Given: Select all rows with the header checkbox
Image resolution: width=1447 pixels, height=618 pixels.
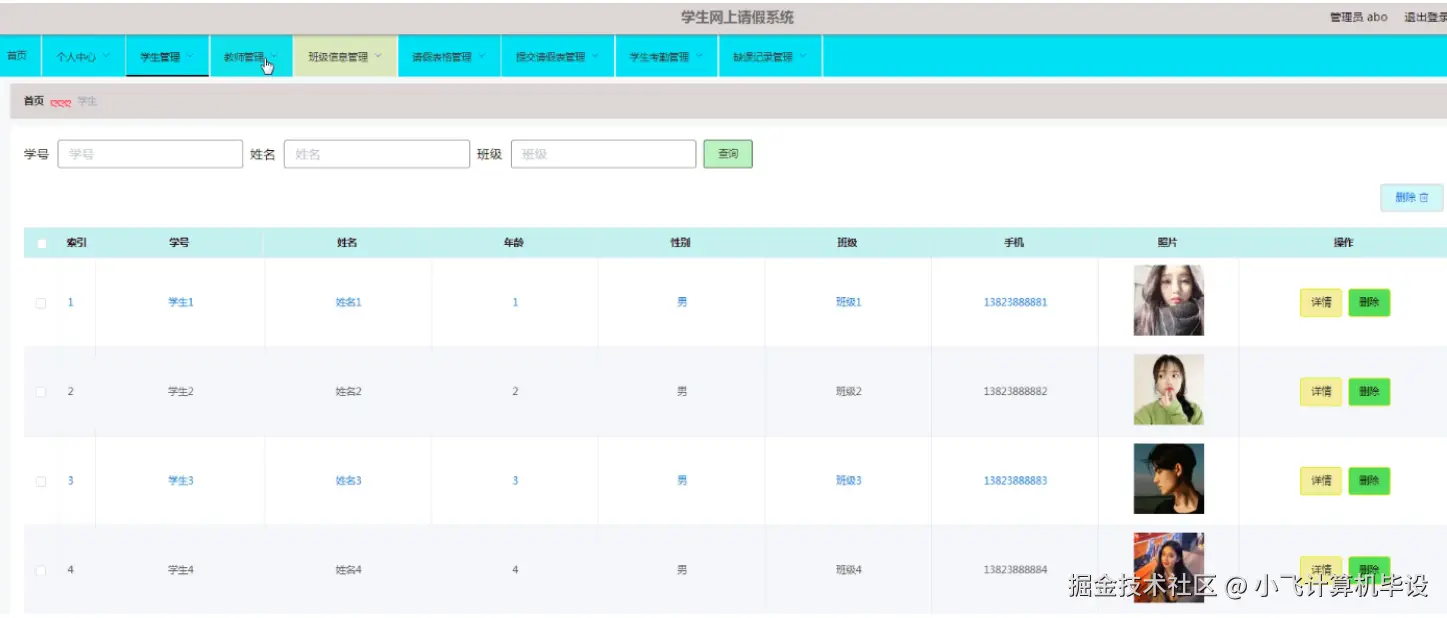Looking at the screenshot, I should [41, 243].
